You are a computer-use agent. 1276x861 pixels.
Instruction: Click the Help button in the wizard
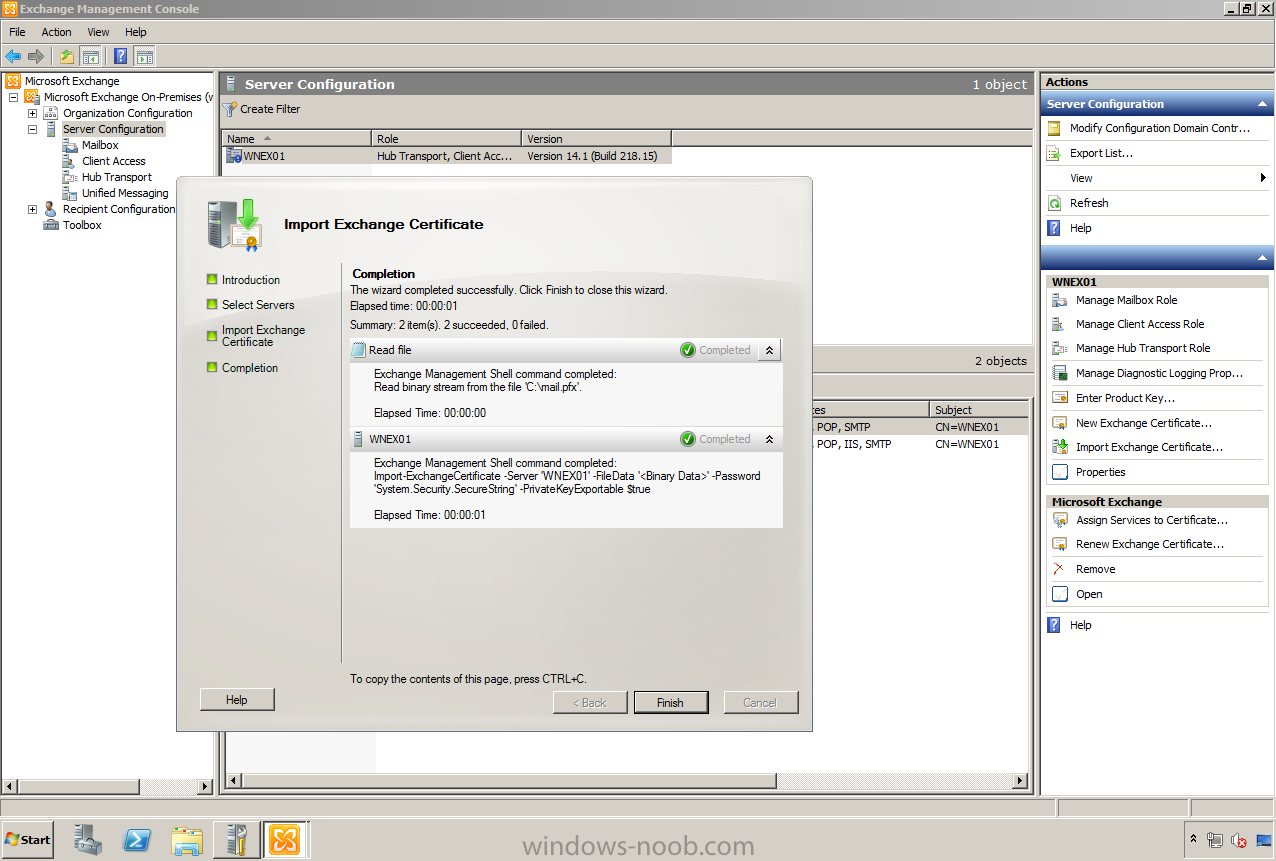(x=237, y=700)
